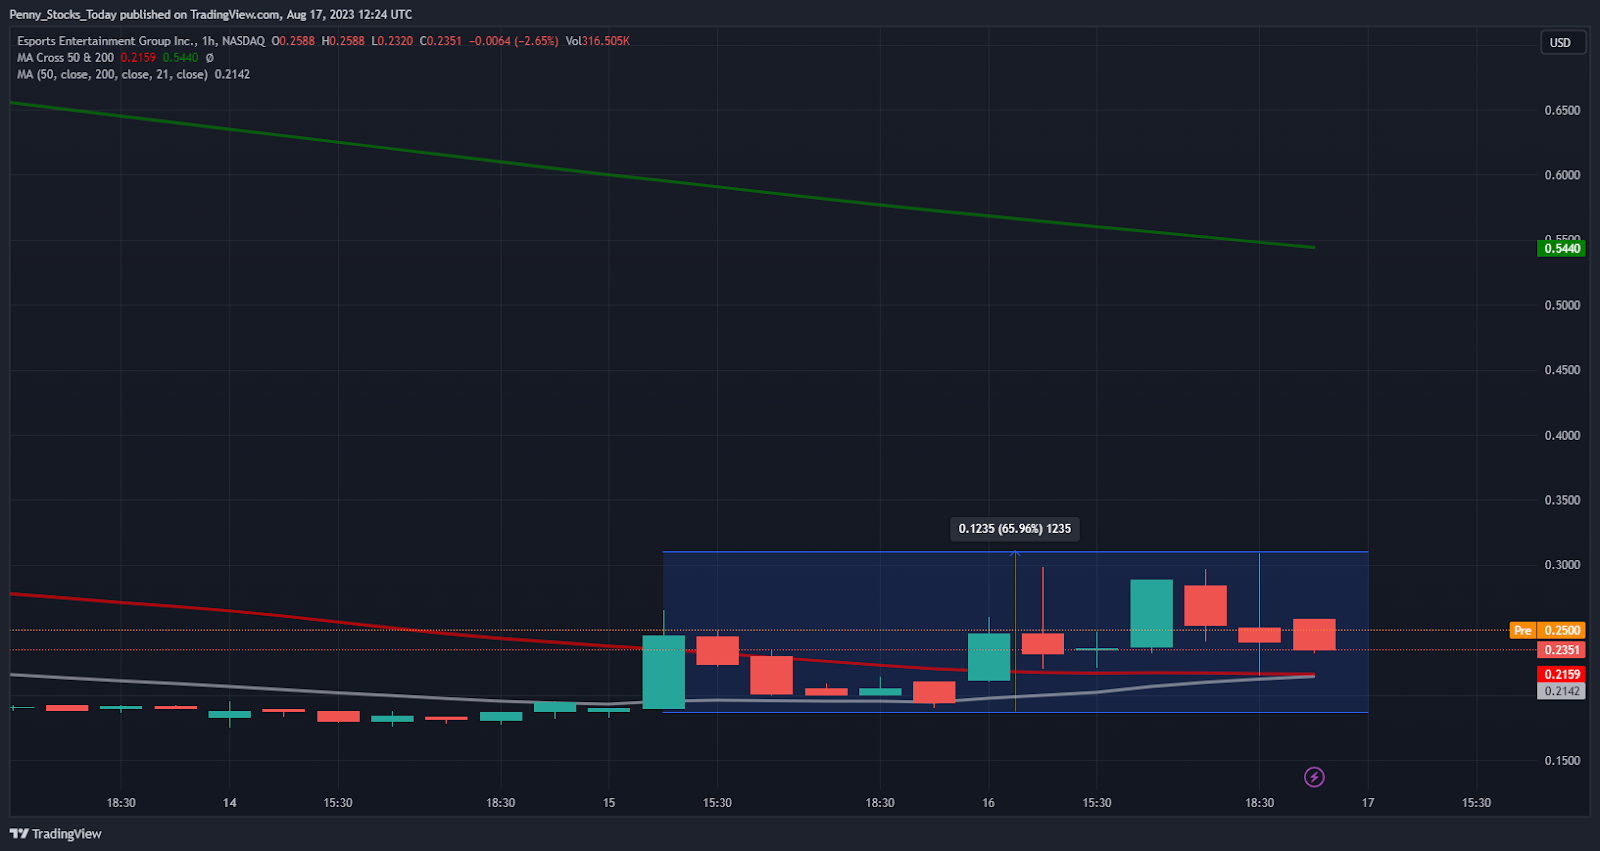Image resolution: width=1600 pixels, height=851 pixels.
Task: Click the -0.0064 (-2.65%) change value
Action: (x=514, y=41)
